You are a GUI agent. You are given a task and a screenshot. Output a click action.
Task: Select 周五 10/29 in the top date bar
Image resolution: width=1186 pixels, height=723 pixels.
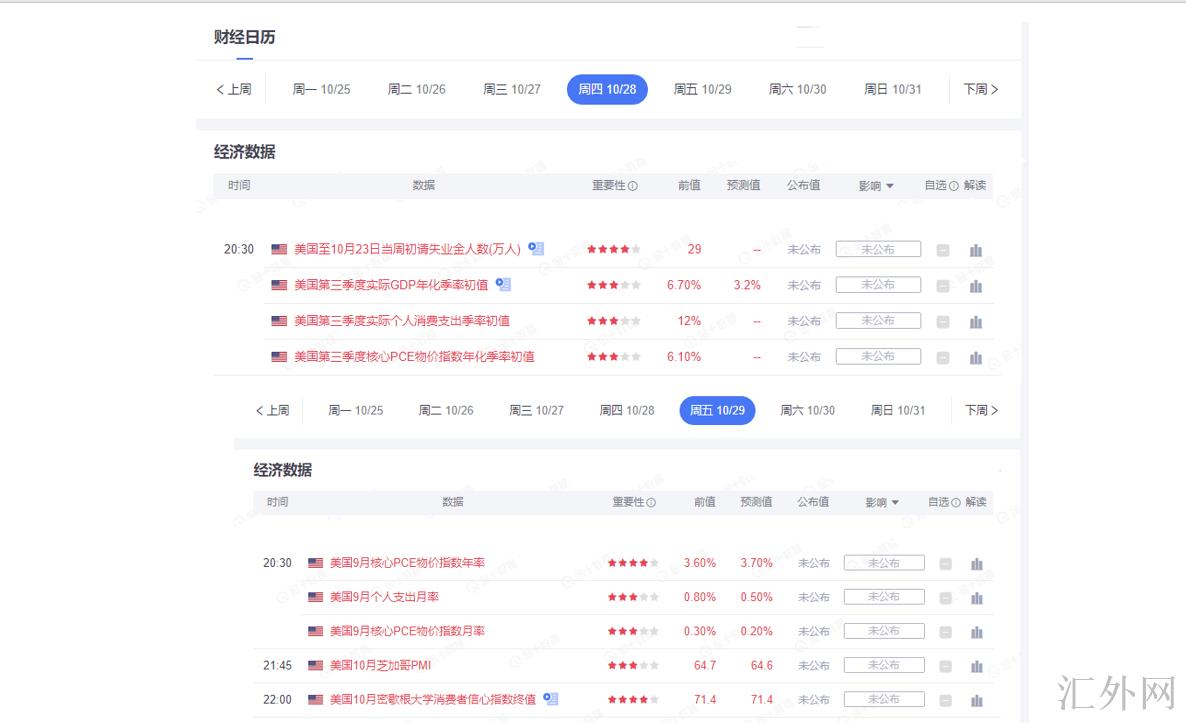pyautogui.click(x=703, y=89)
